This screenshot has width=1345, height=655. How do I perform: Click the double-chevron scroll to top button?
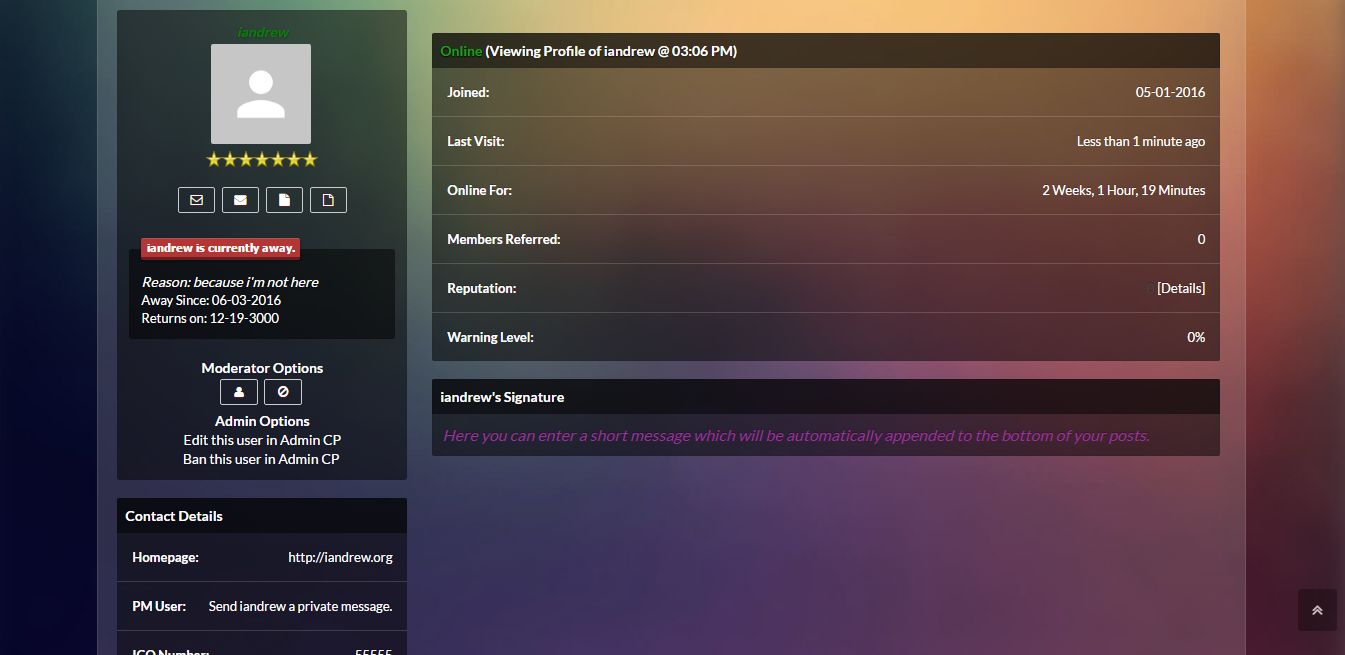(1317, 610)
